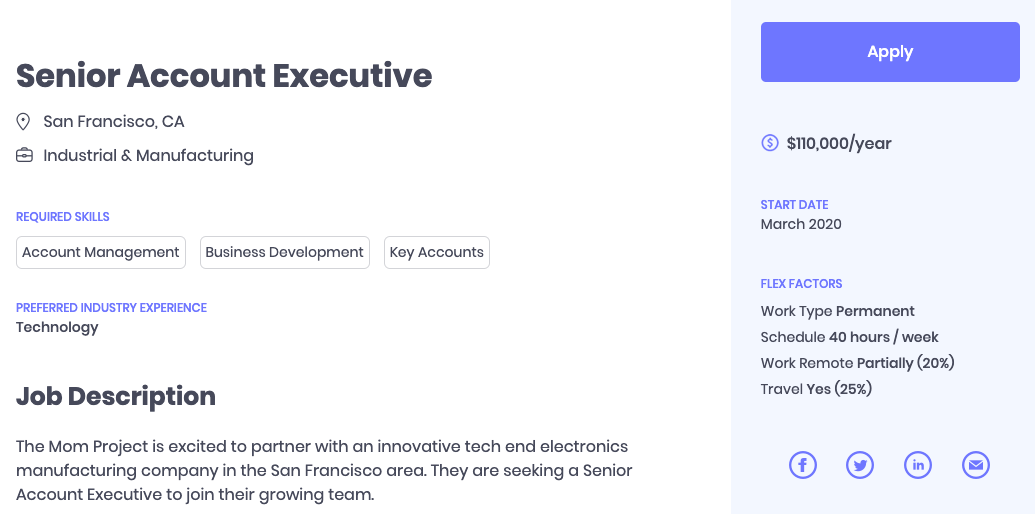Click the March 2020 start date
Screen dimensions: 1035x514
801,224
